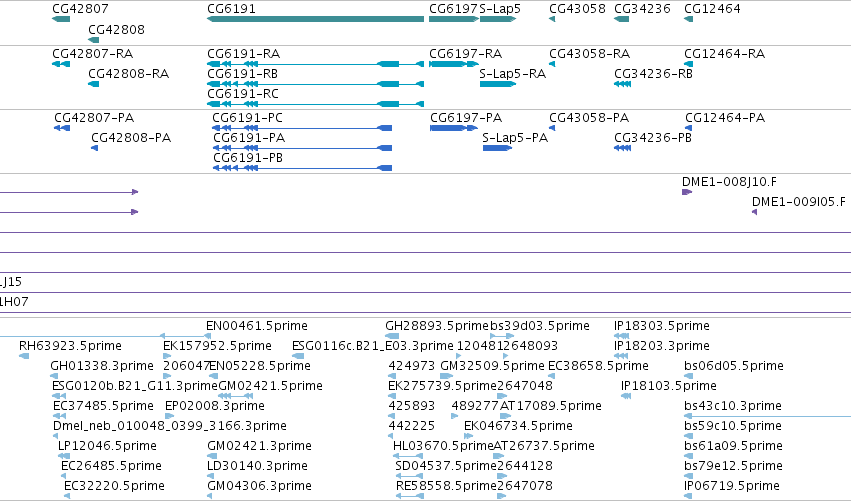Select the DME1-009I05.F clone feature
Viewport: 851px width, 501px height.
click(754, 212)
